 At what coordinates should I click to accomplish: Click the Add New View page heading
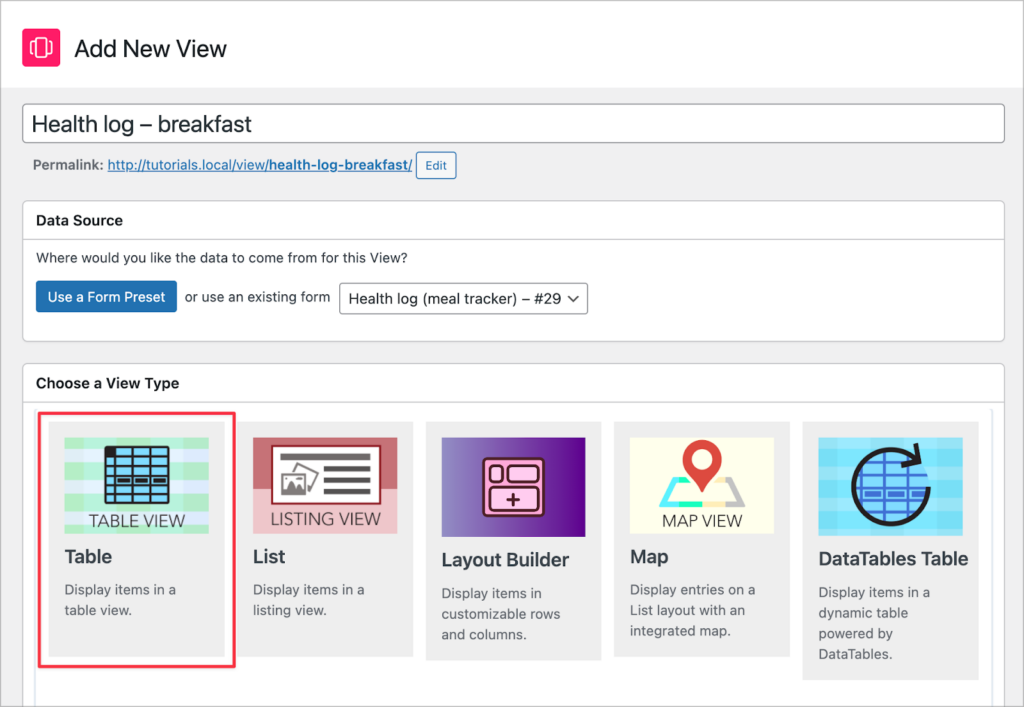click(x=151, y=49)
